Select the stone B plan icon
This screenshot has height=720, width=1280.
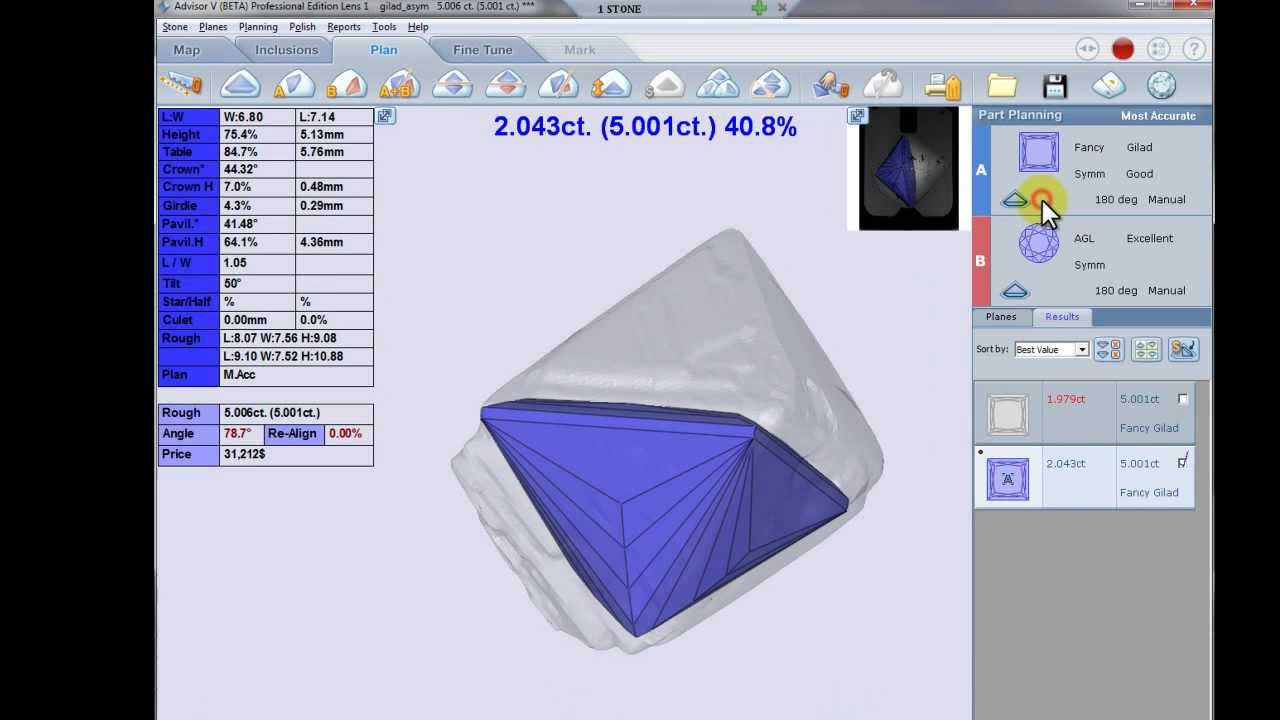point(346,85)
